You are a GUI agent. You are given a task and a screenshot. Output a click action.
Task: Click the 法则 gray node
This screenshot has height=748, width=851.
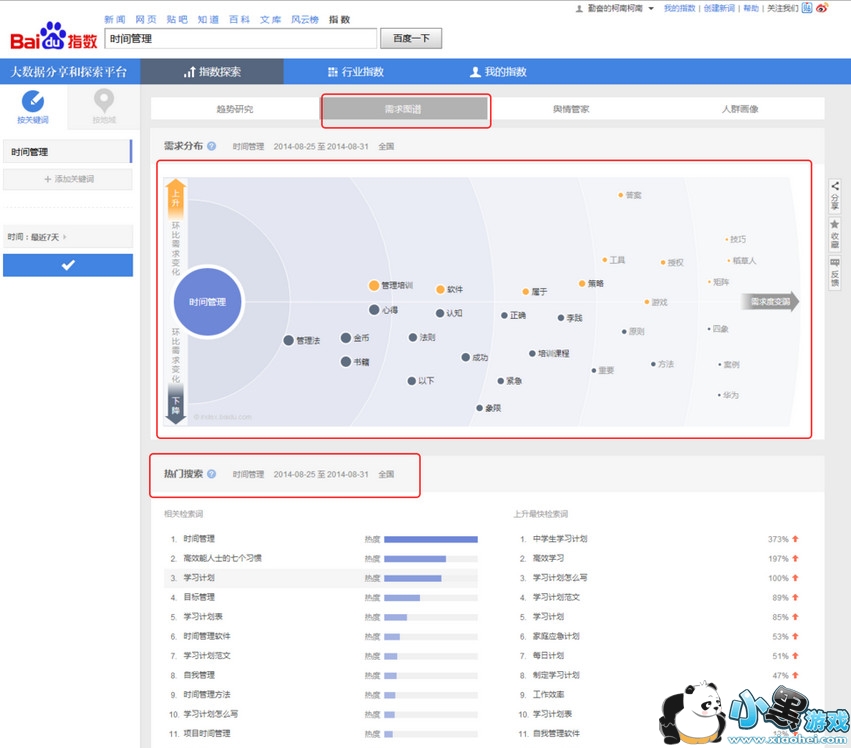pyautogui.click(x=413, y=337)
